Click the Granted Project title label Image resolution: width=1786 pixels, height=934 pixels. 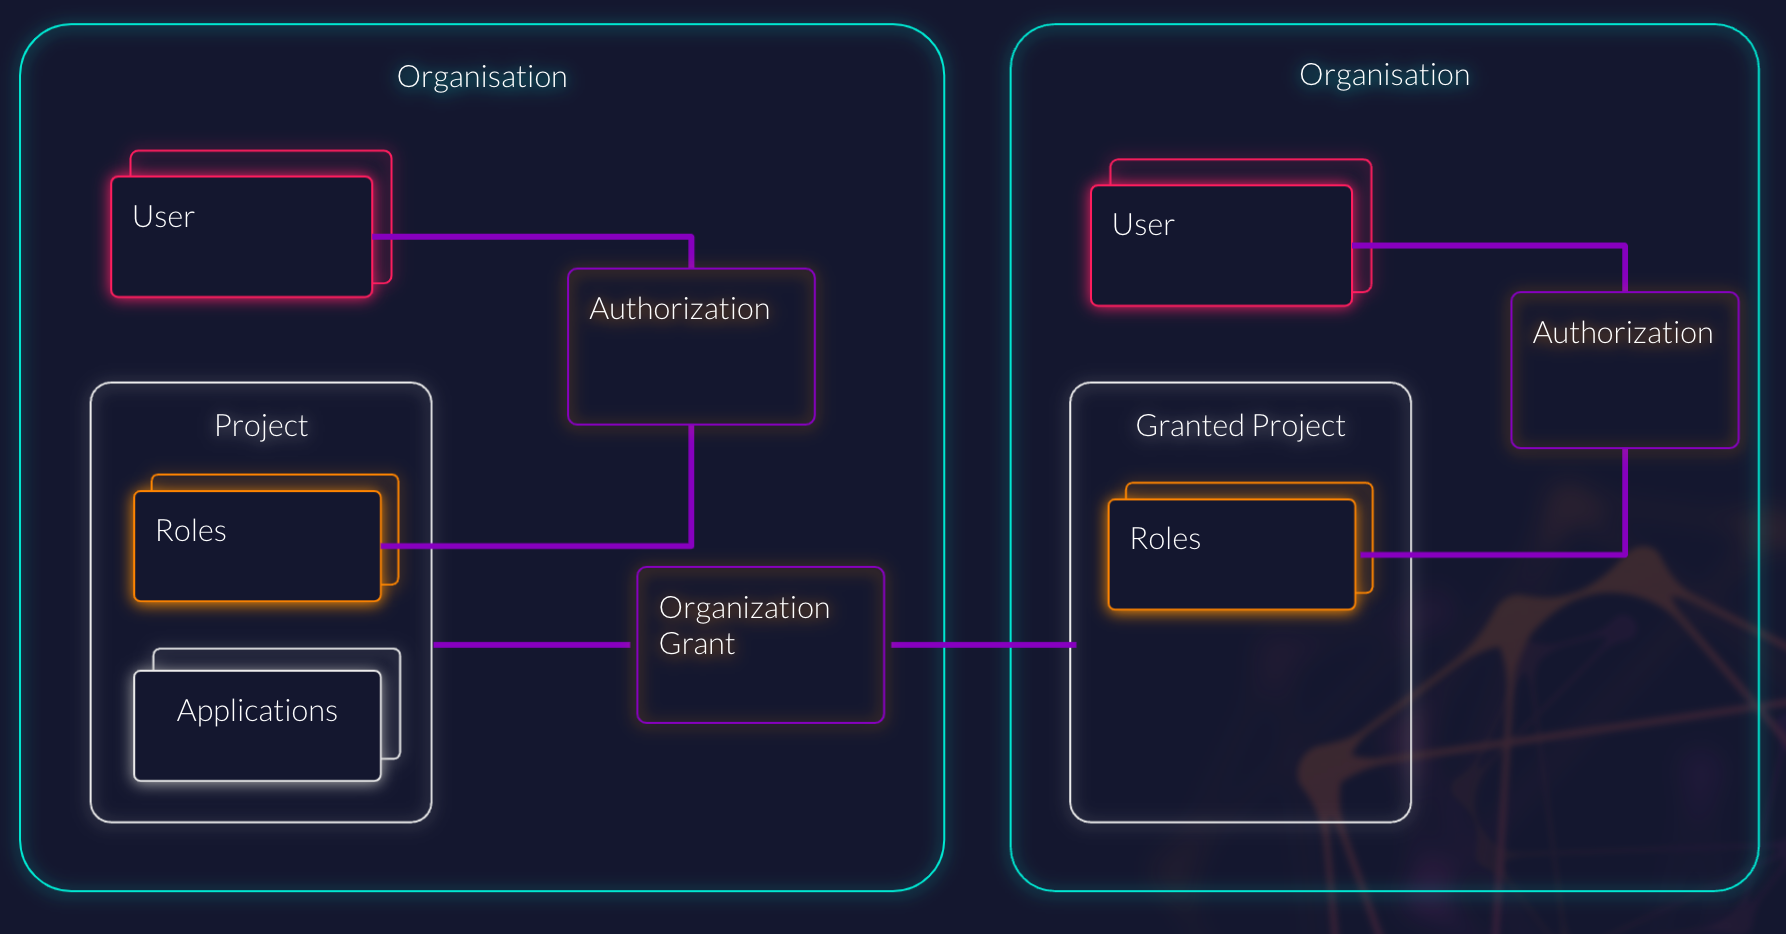pos(1240,425)
